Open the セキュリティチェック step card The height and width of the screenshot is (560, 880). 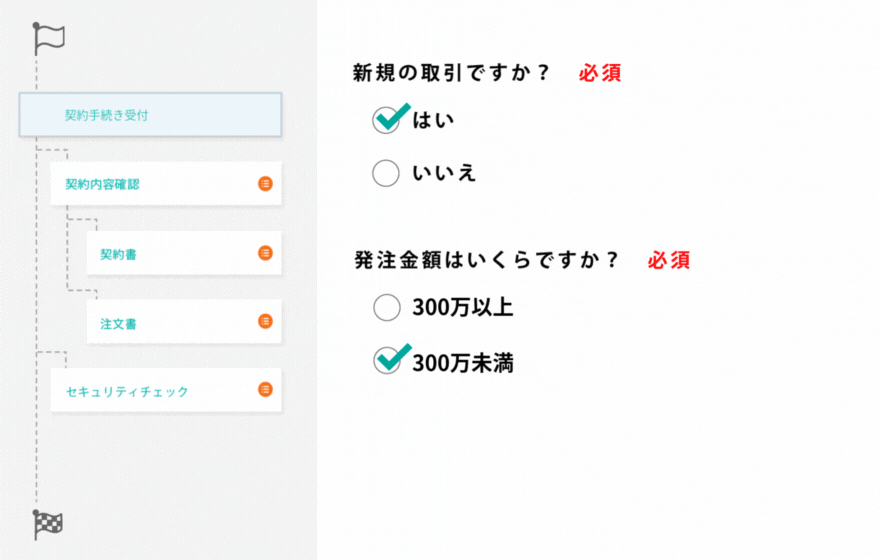[x=150, y=390]
